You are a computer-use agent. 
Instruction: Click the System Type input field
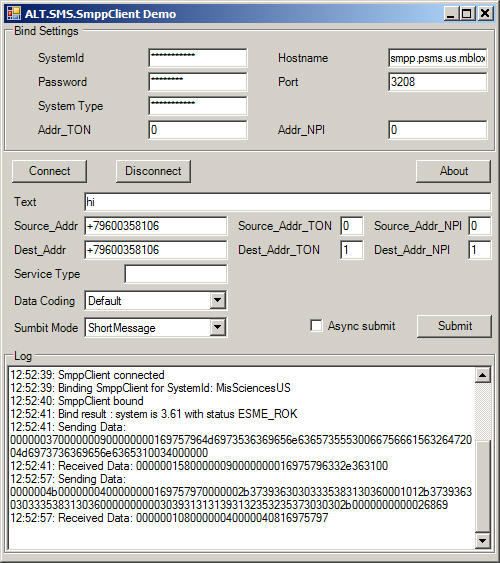point(198,106)
